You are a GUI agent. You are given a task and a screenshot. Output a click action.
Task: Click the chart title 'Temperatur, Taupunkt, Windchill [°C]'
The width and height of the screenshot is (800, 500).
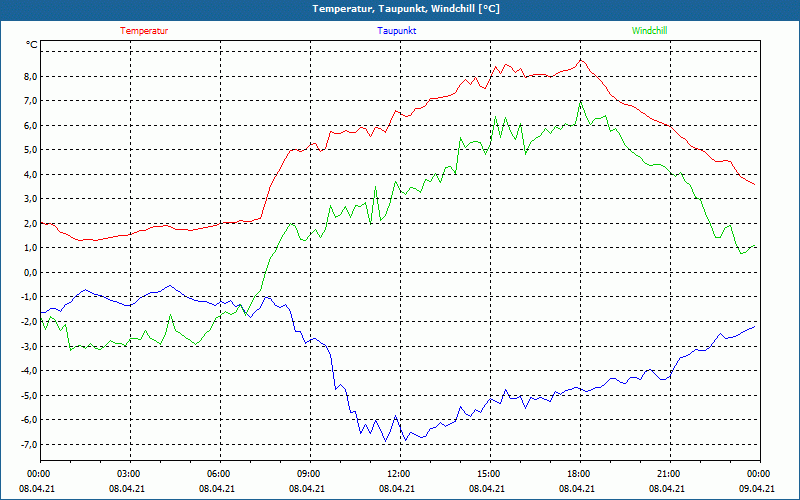(406, 9)
